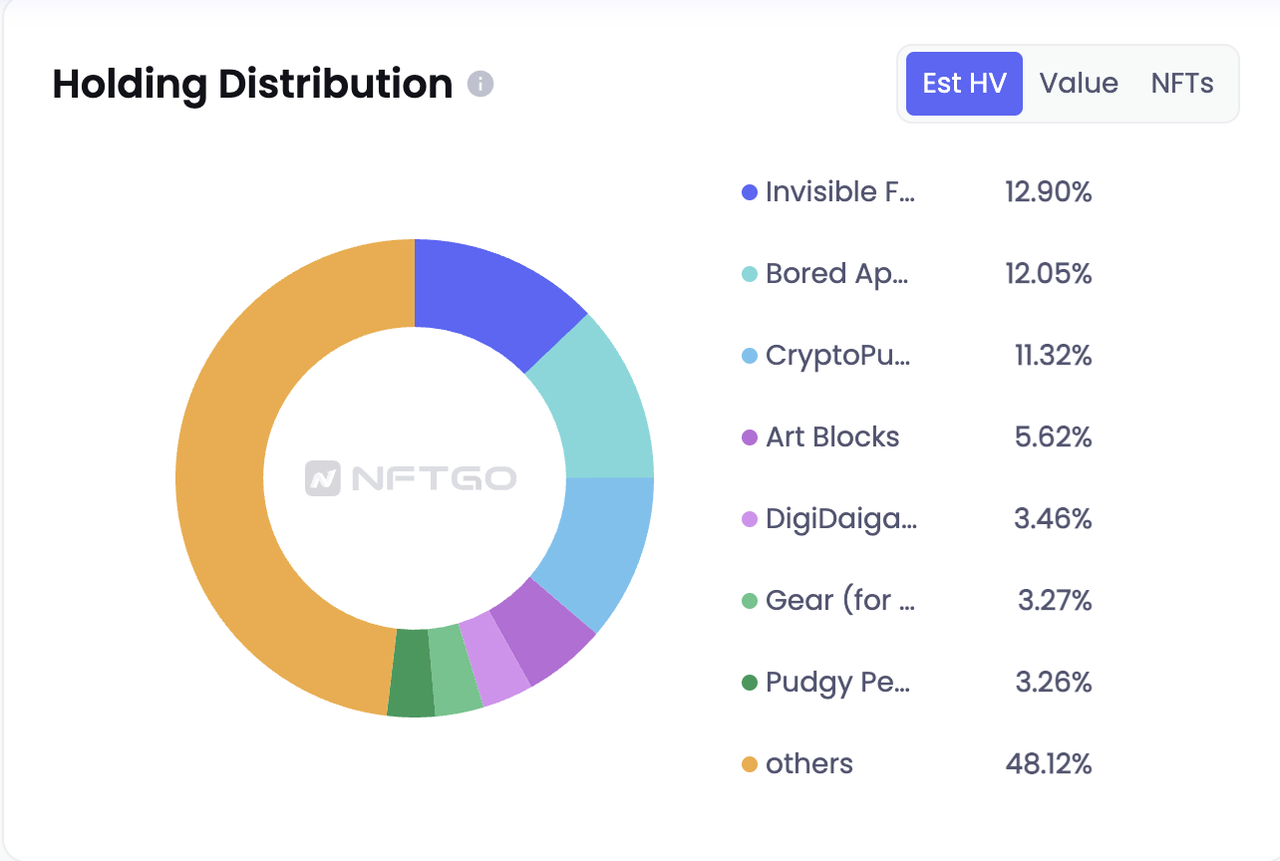Click the dark blue Invisible Friends donut segment
This screenshot has width=1280, height=861.
tap(490, 295)
